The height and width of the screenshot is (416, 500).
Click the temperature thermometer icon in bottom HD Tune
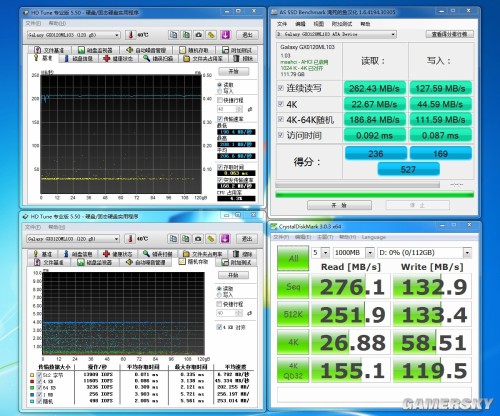131,239
